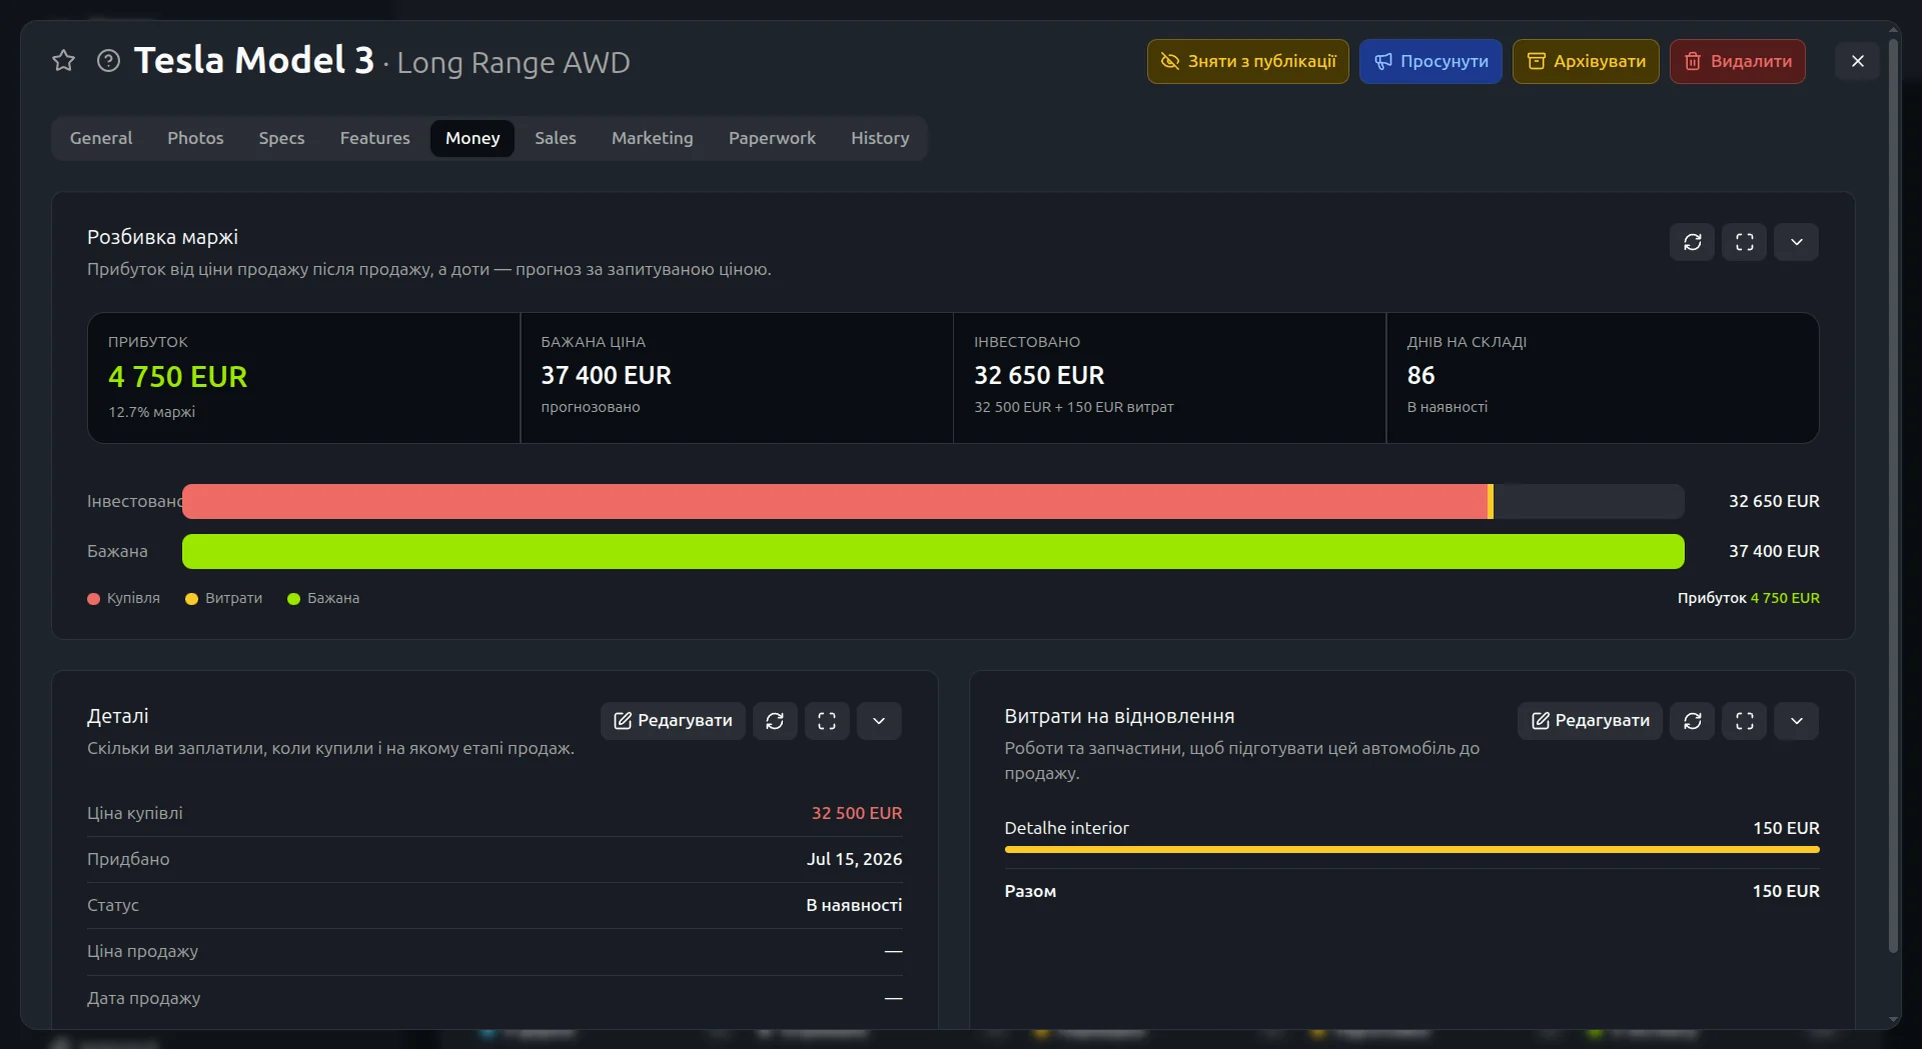Viewport: 1922px width, 1049px height.
Task: Click Зняти з публікації button
Action: click(x=1248, y=61)
